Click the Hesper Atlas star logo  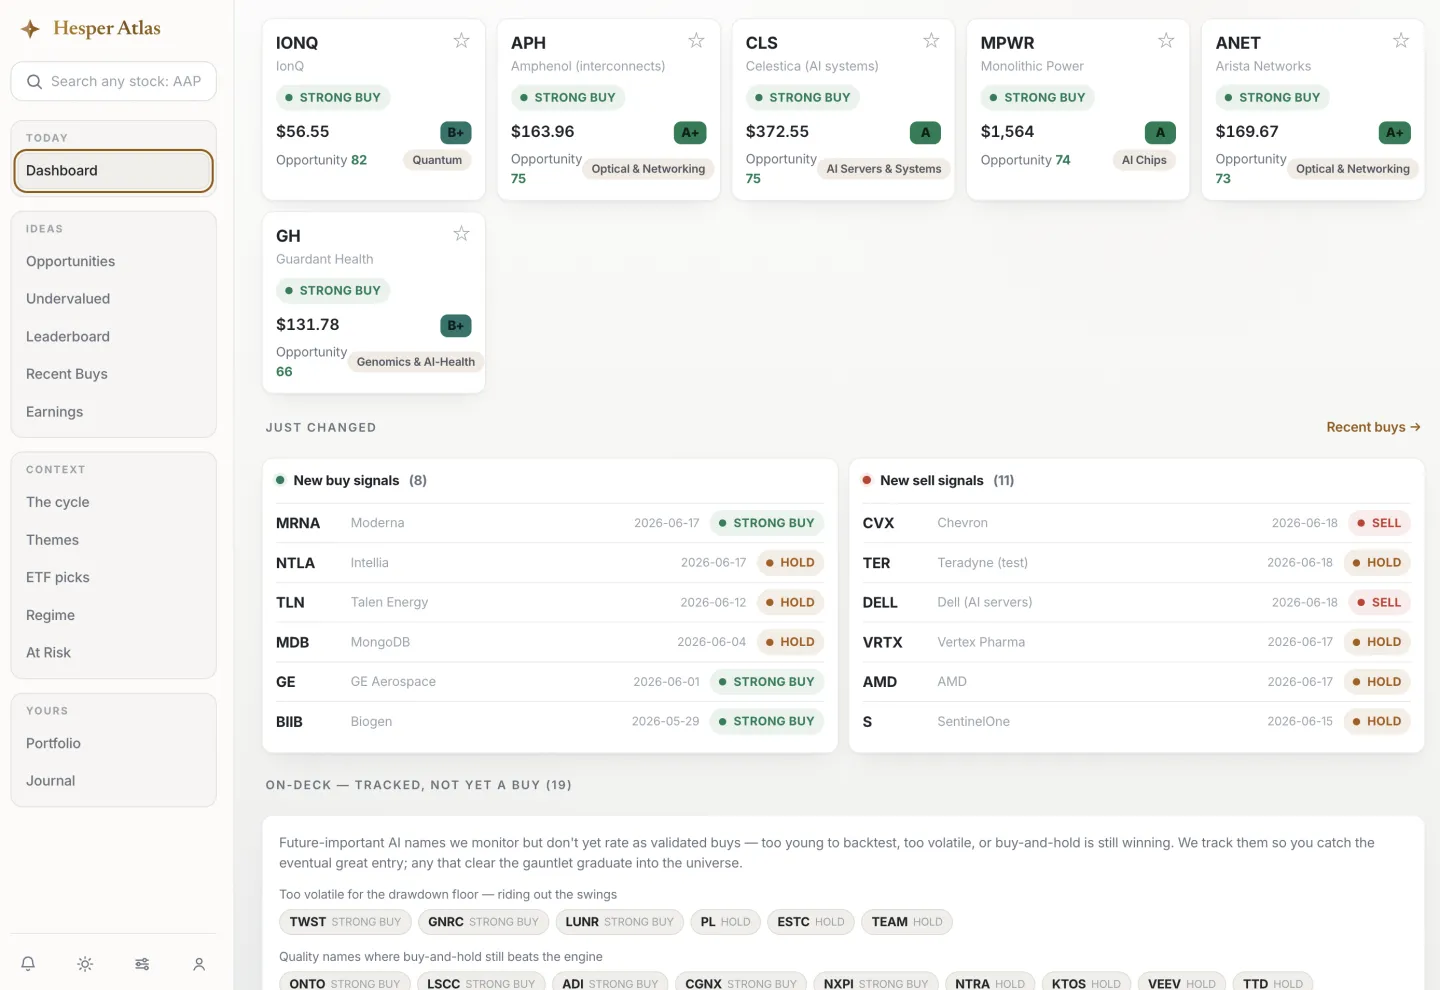click(31, 29)
